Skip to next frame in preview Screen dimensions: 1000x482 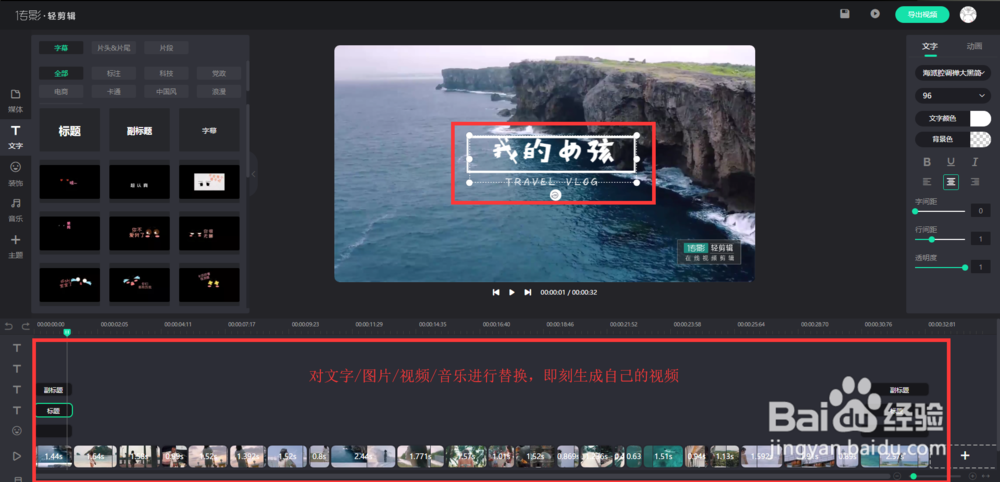point(527,292)
